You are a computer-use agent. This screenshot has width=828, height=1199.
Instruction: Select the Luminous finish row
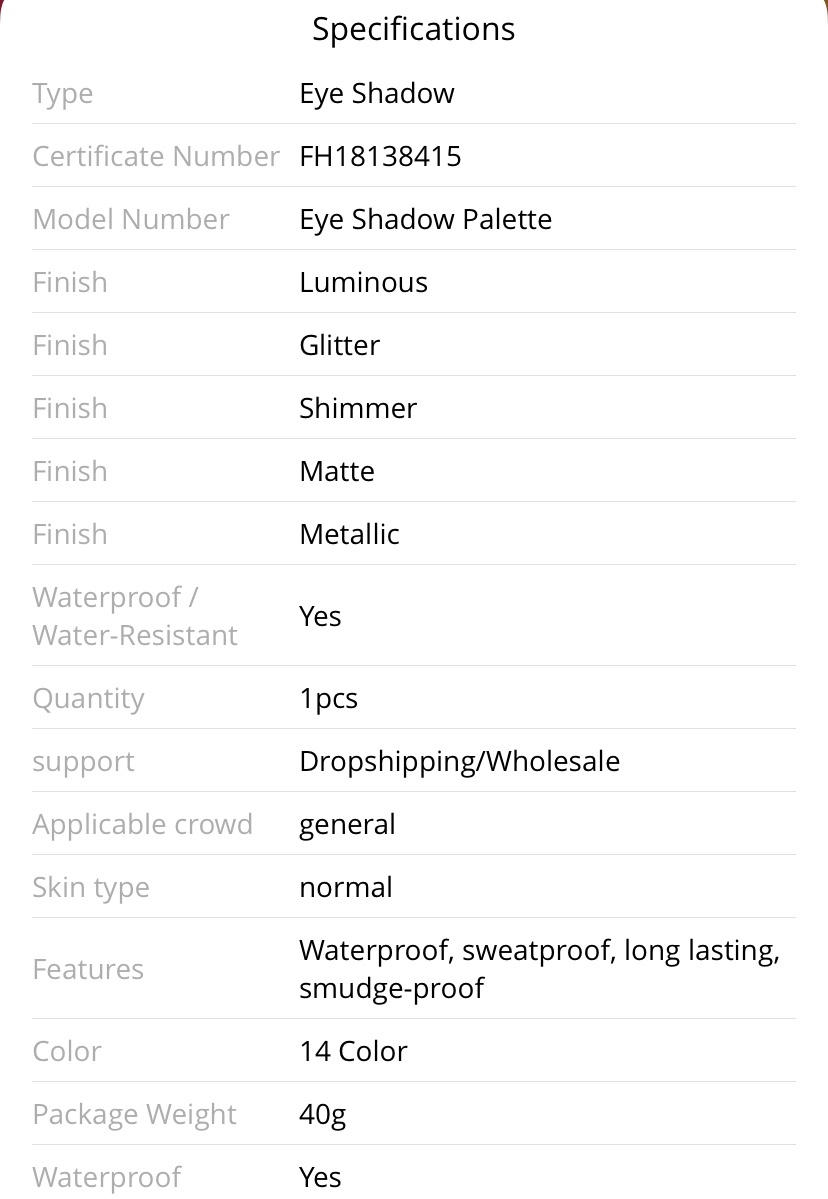[414, 282]
